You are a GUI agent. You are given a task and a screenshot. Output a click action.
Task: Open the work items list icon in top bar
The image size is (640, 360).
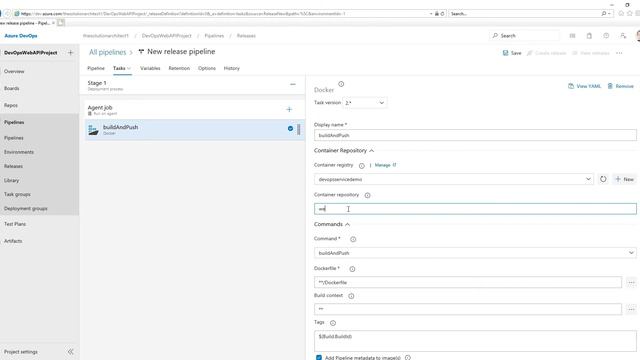pos(572,36)
